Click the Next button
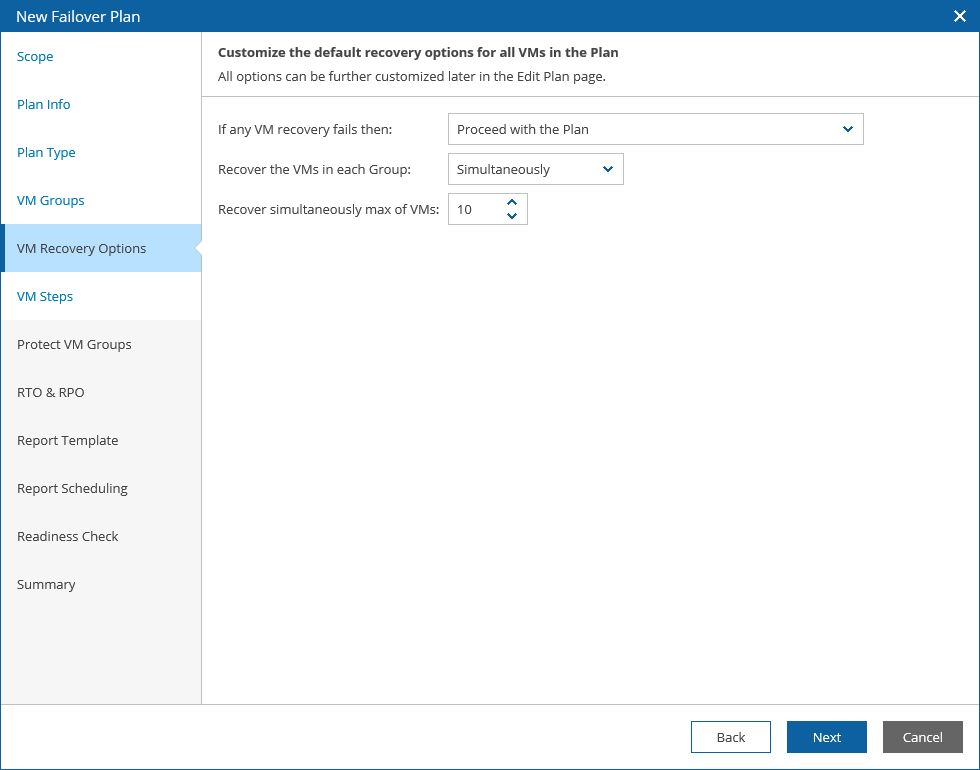The image size is (980, 770). click(x=826, y=738)
